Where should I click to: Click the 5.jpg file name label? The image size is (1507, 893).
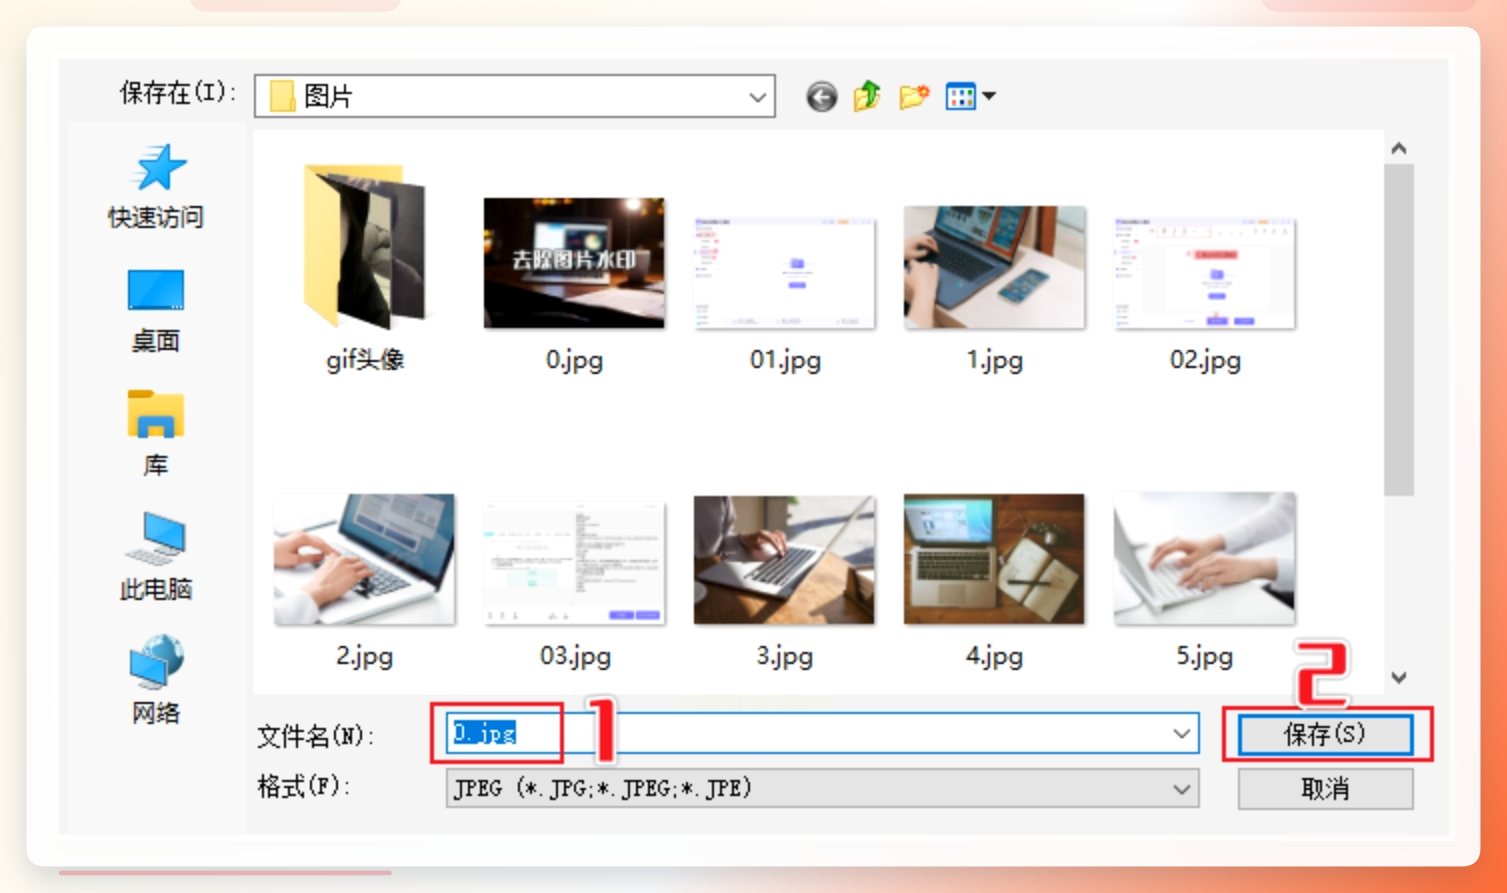point(1204,656)
